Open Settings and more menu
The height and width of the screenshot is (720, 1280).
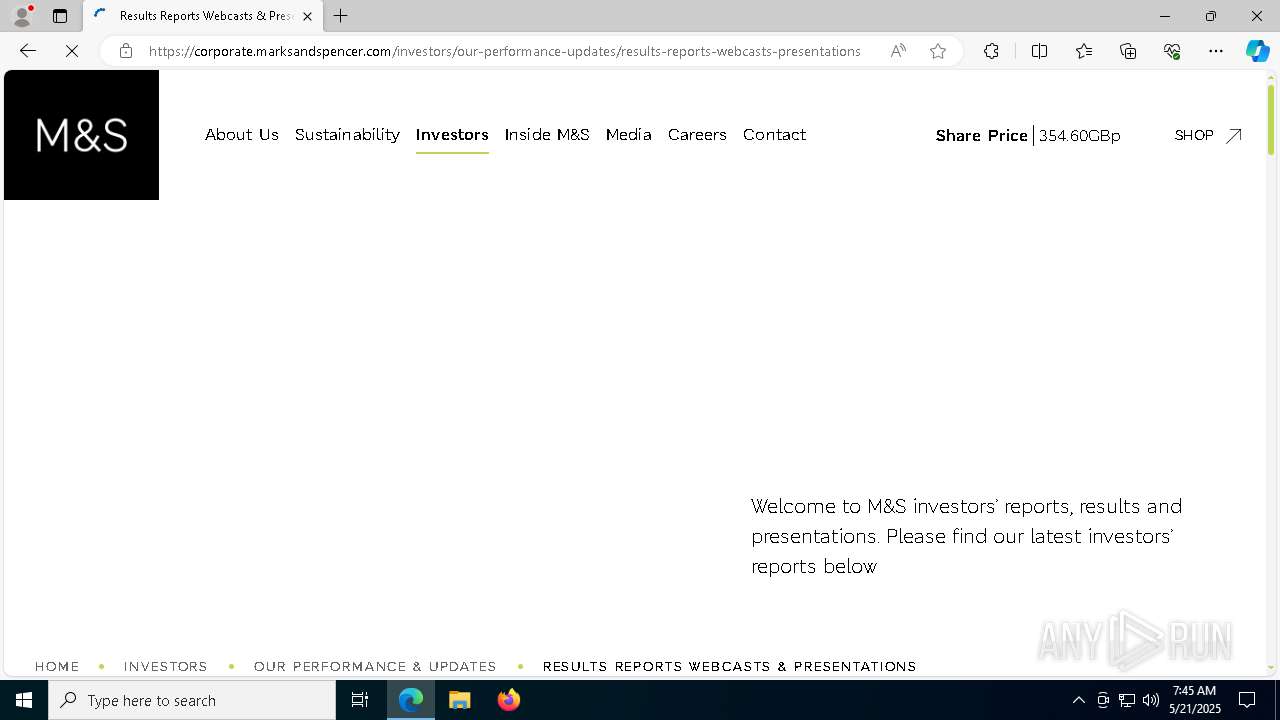[1216, 51]
